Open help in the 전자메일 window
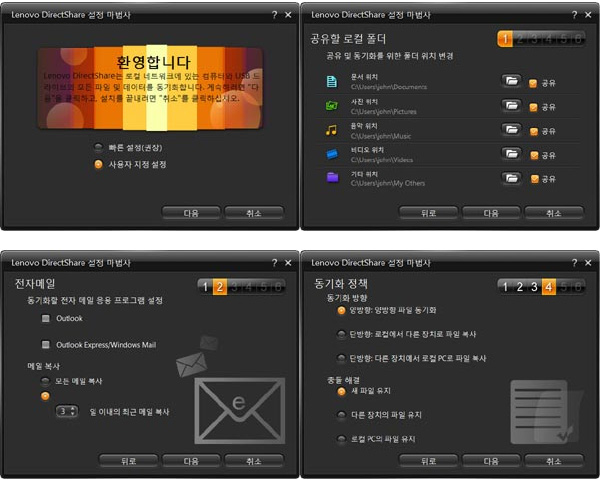The height and width of the screenshot is (481, 600). pos(274,263)
